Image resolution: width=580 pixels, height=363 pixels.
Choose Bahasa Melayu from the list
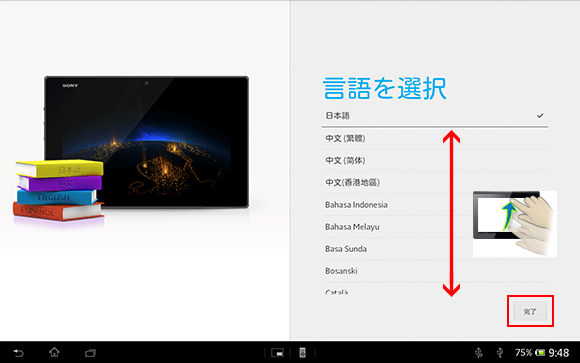point(435,227)
